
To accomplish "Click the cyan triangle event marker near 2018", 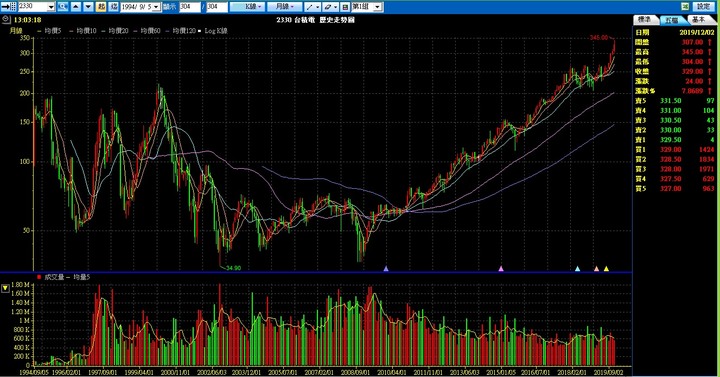I will coord(578,269).
